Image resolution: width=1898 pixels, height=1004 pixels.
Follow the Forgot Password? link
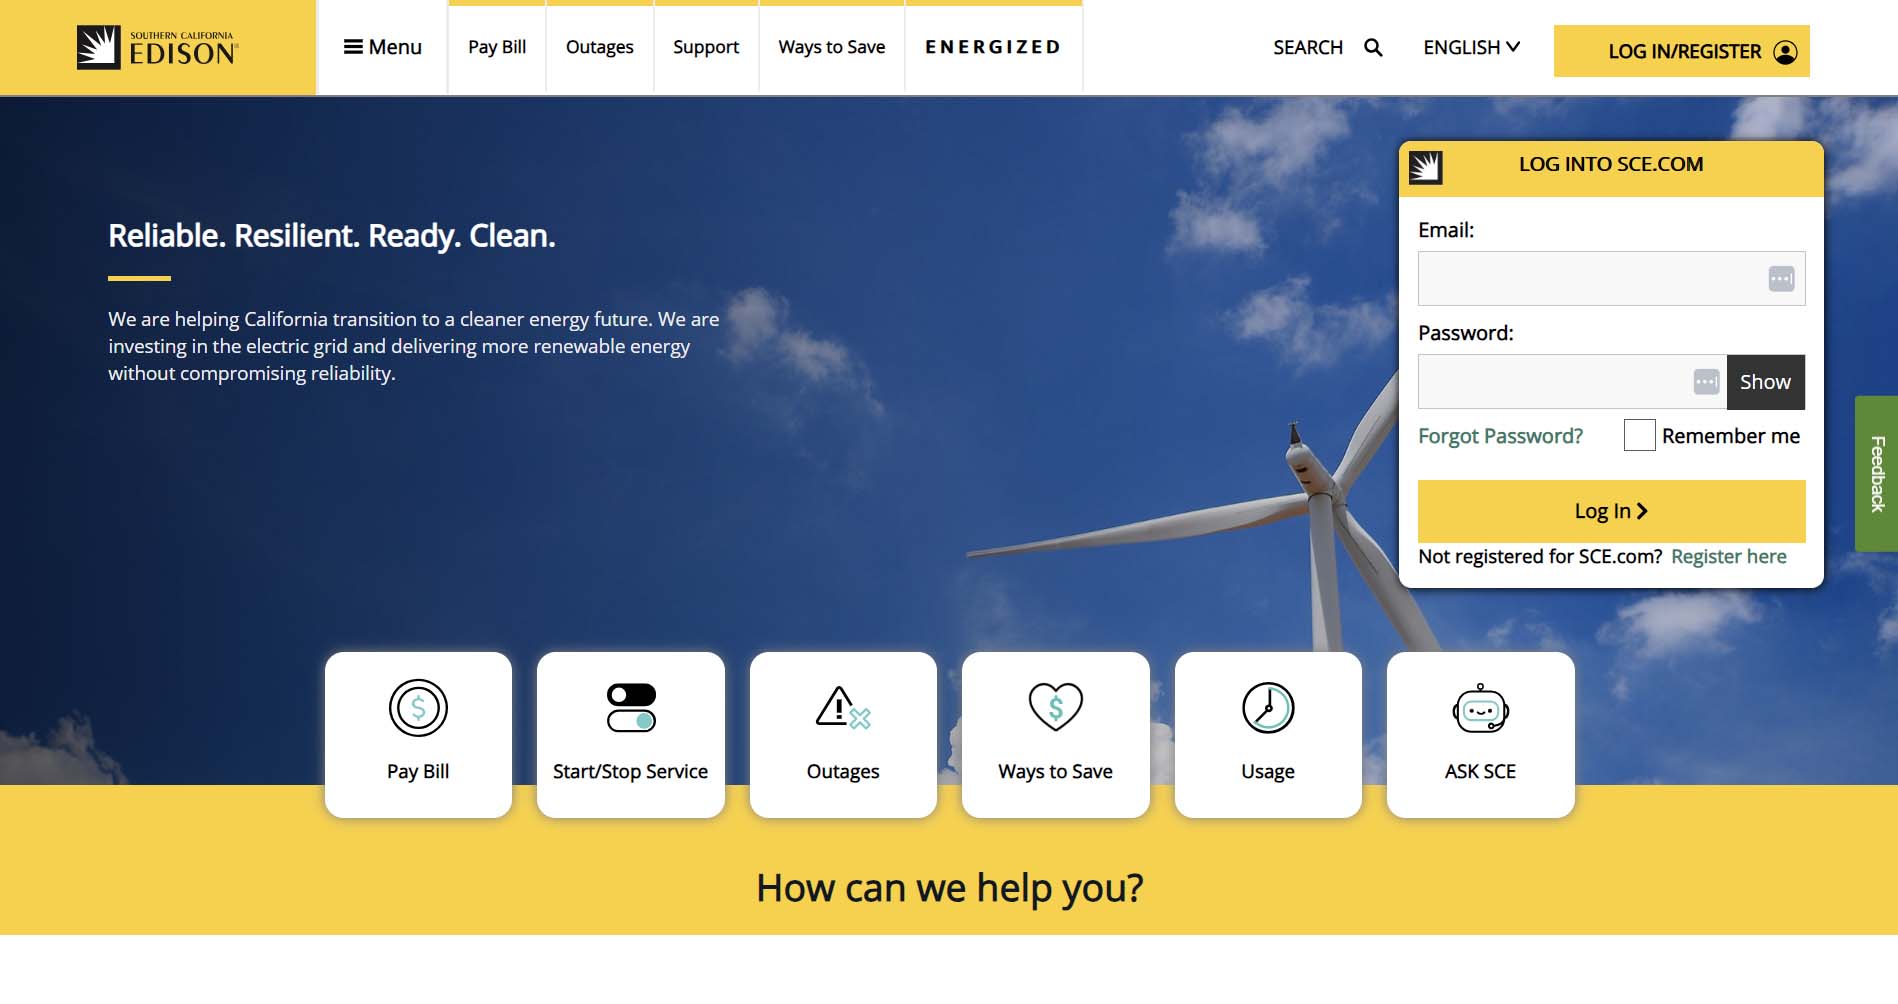[x=1500, y=436]
